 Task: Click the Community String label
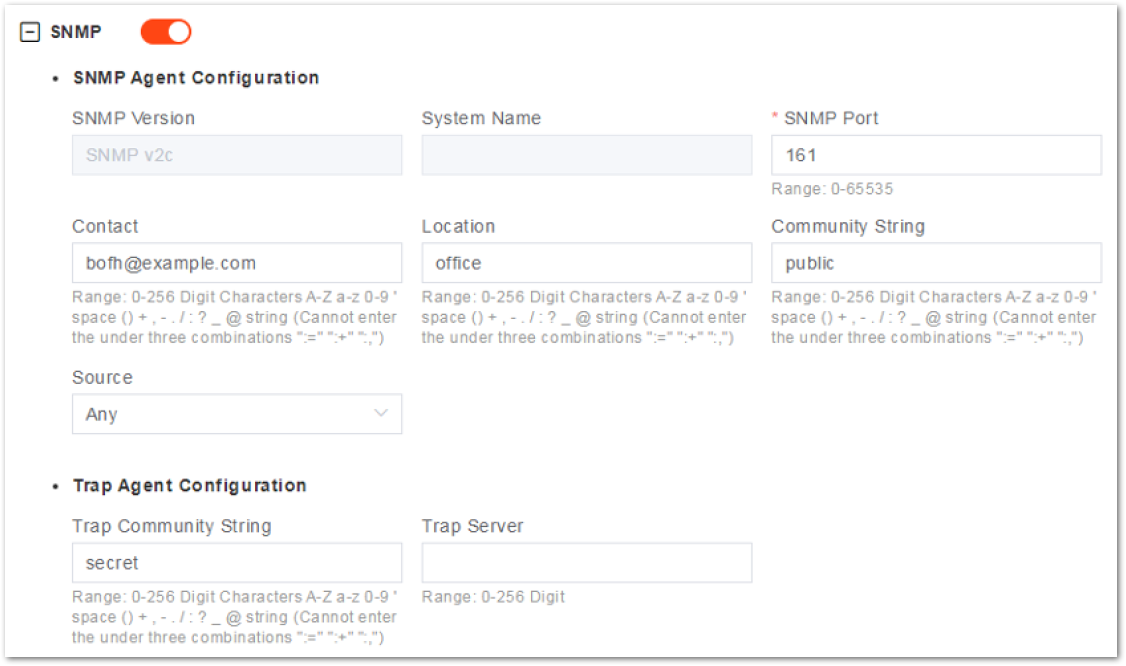848,226
